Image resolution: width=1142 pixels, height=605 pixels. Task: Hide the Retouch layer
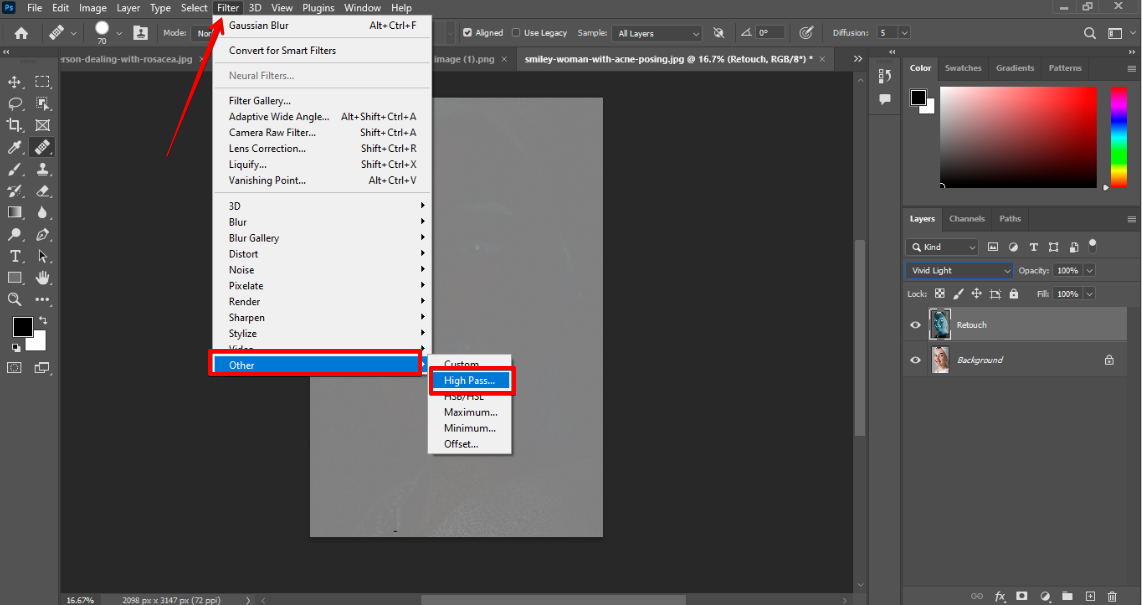pyautogui.click(x=915, y=325)
